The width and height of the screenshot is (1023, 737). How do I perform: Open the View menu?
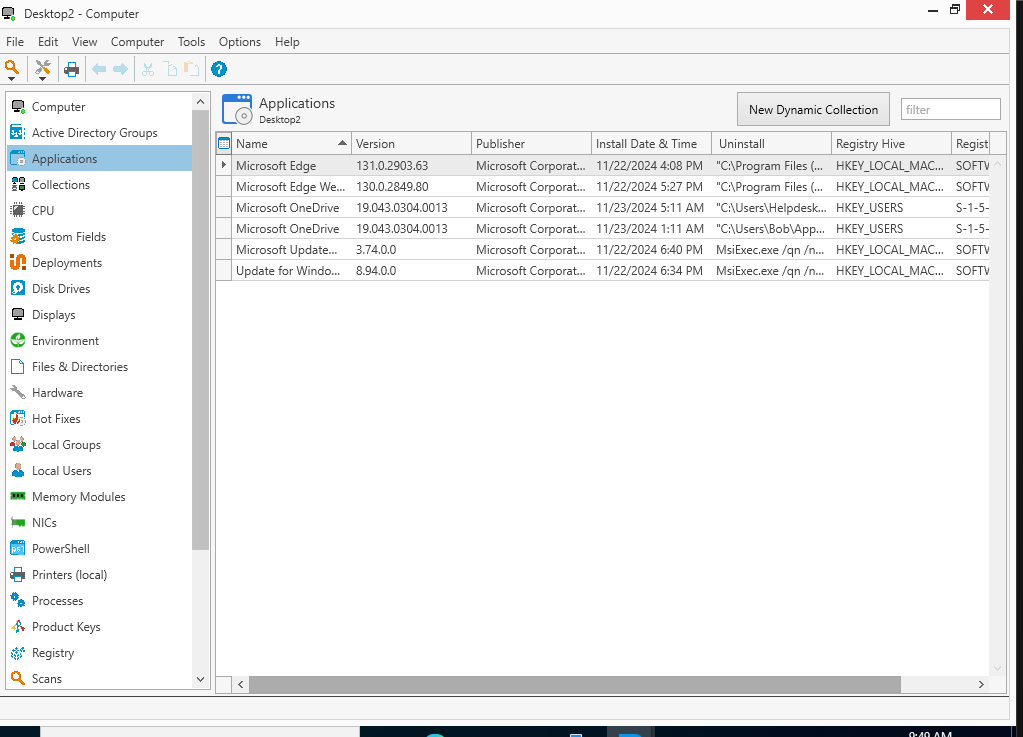coord(84,42)
